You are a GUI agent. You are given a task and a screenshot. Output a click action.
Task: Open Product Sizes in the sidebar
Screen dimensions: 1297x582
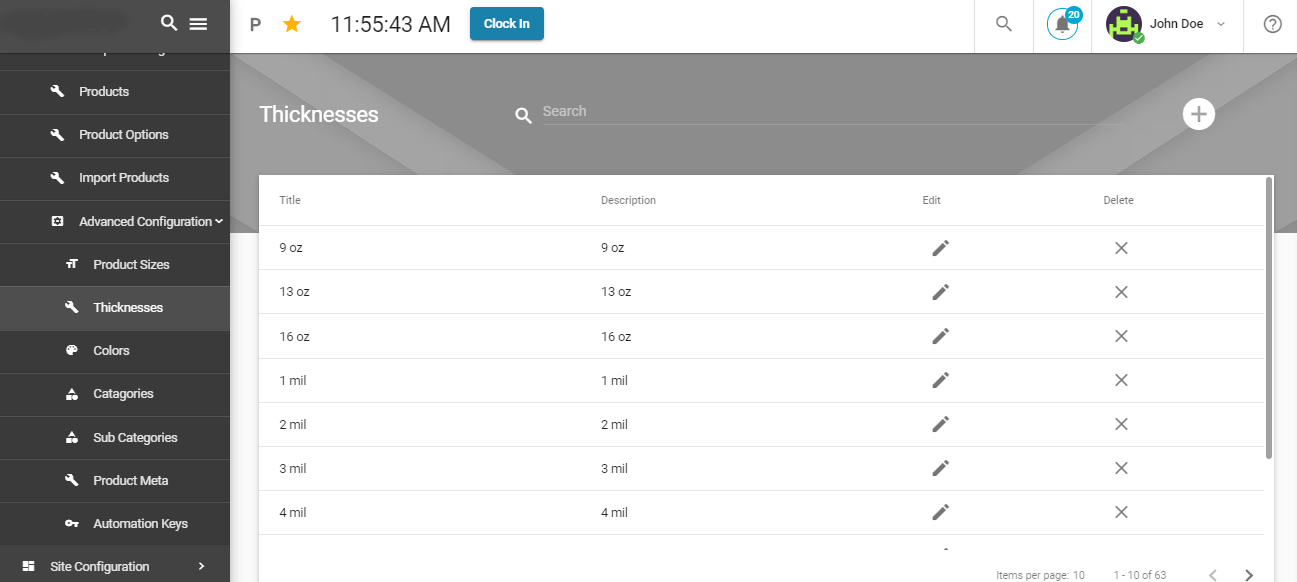131,265
